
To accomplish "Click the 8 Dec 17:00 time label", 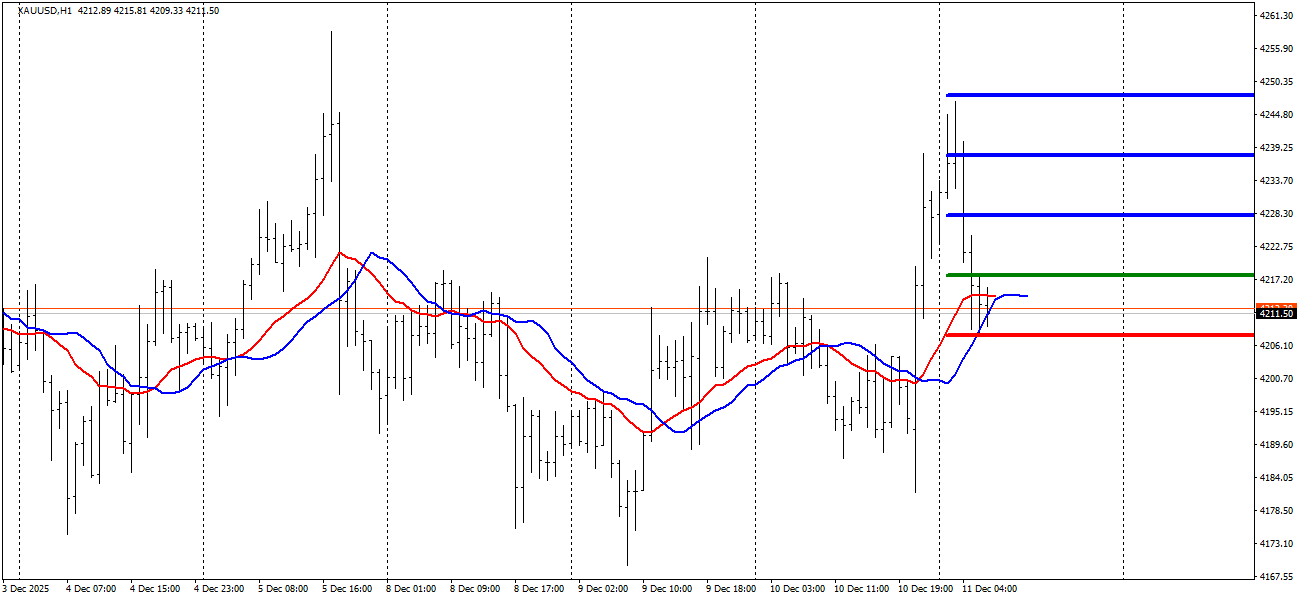I will [x=539, y=589].
